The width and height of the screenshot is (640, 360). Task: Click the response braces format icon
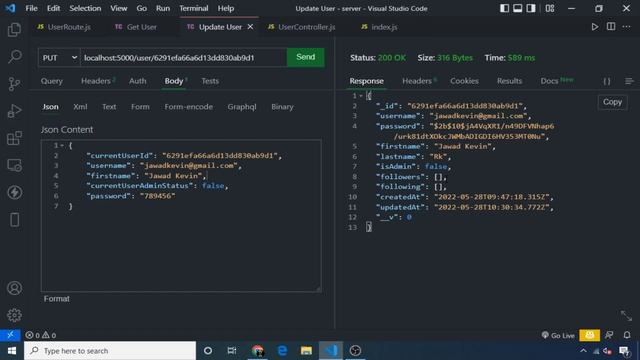(x=607, y=81)
